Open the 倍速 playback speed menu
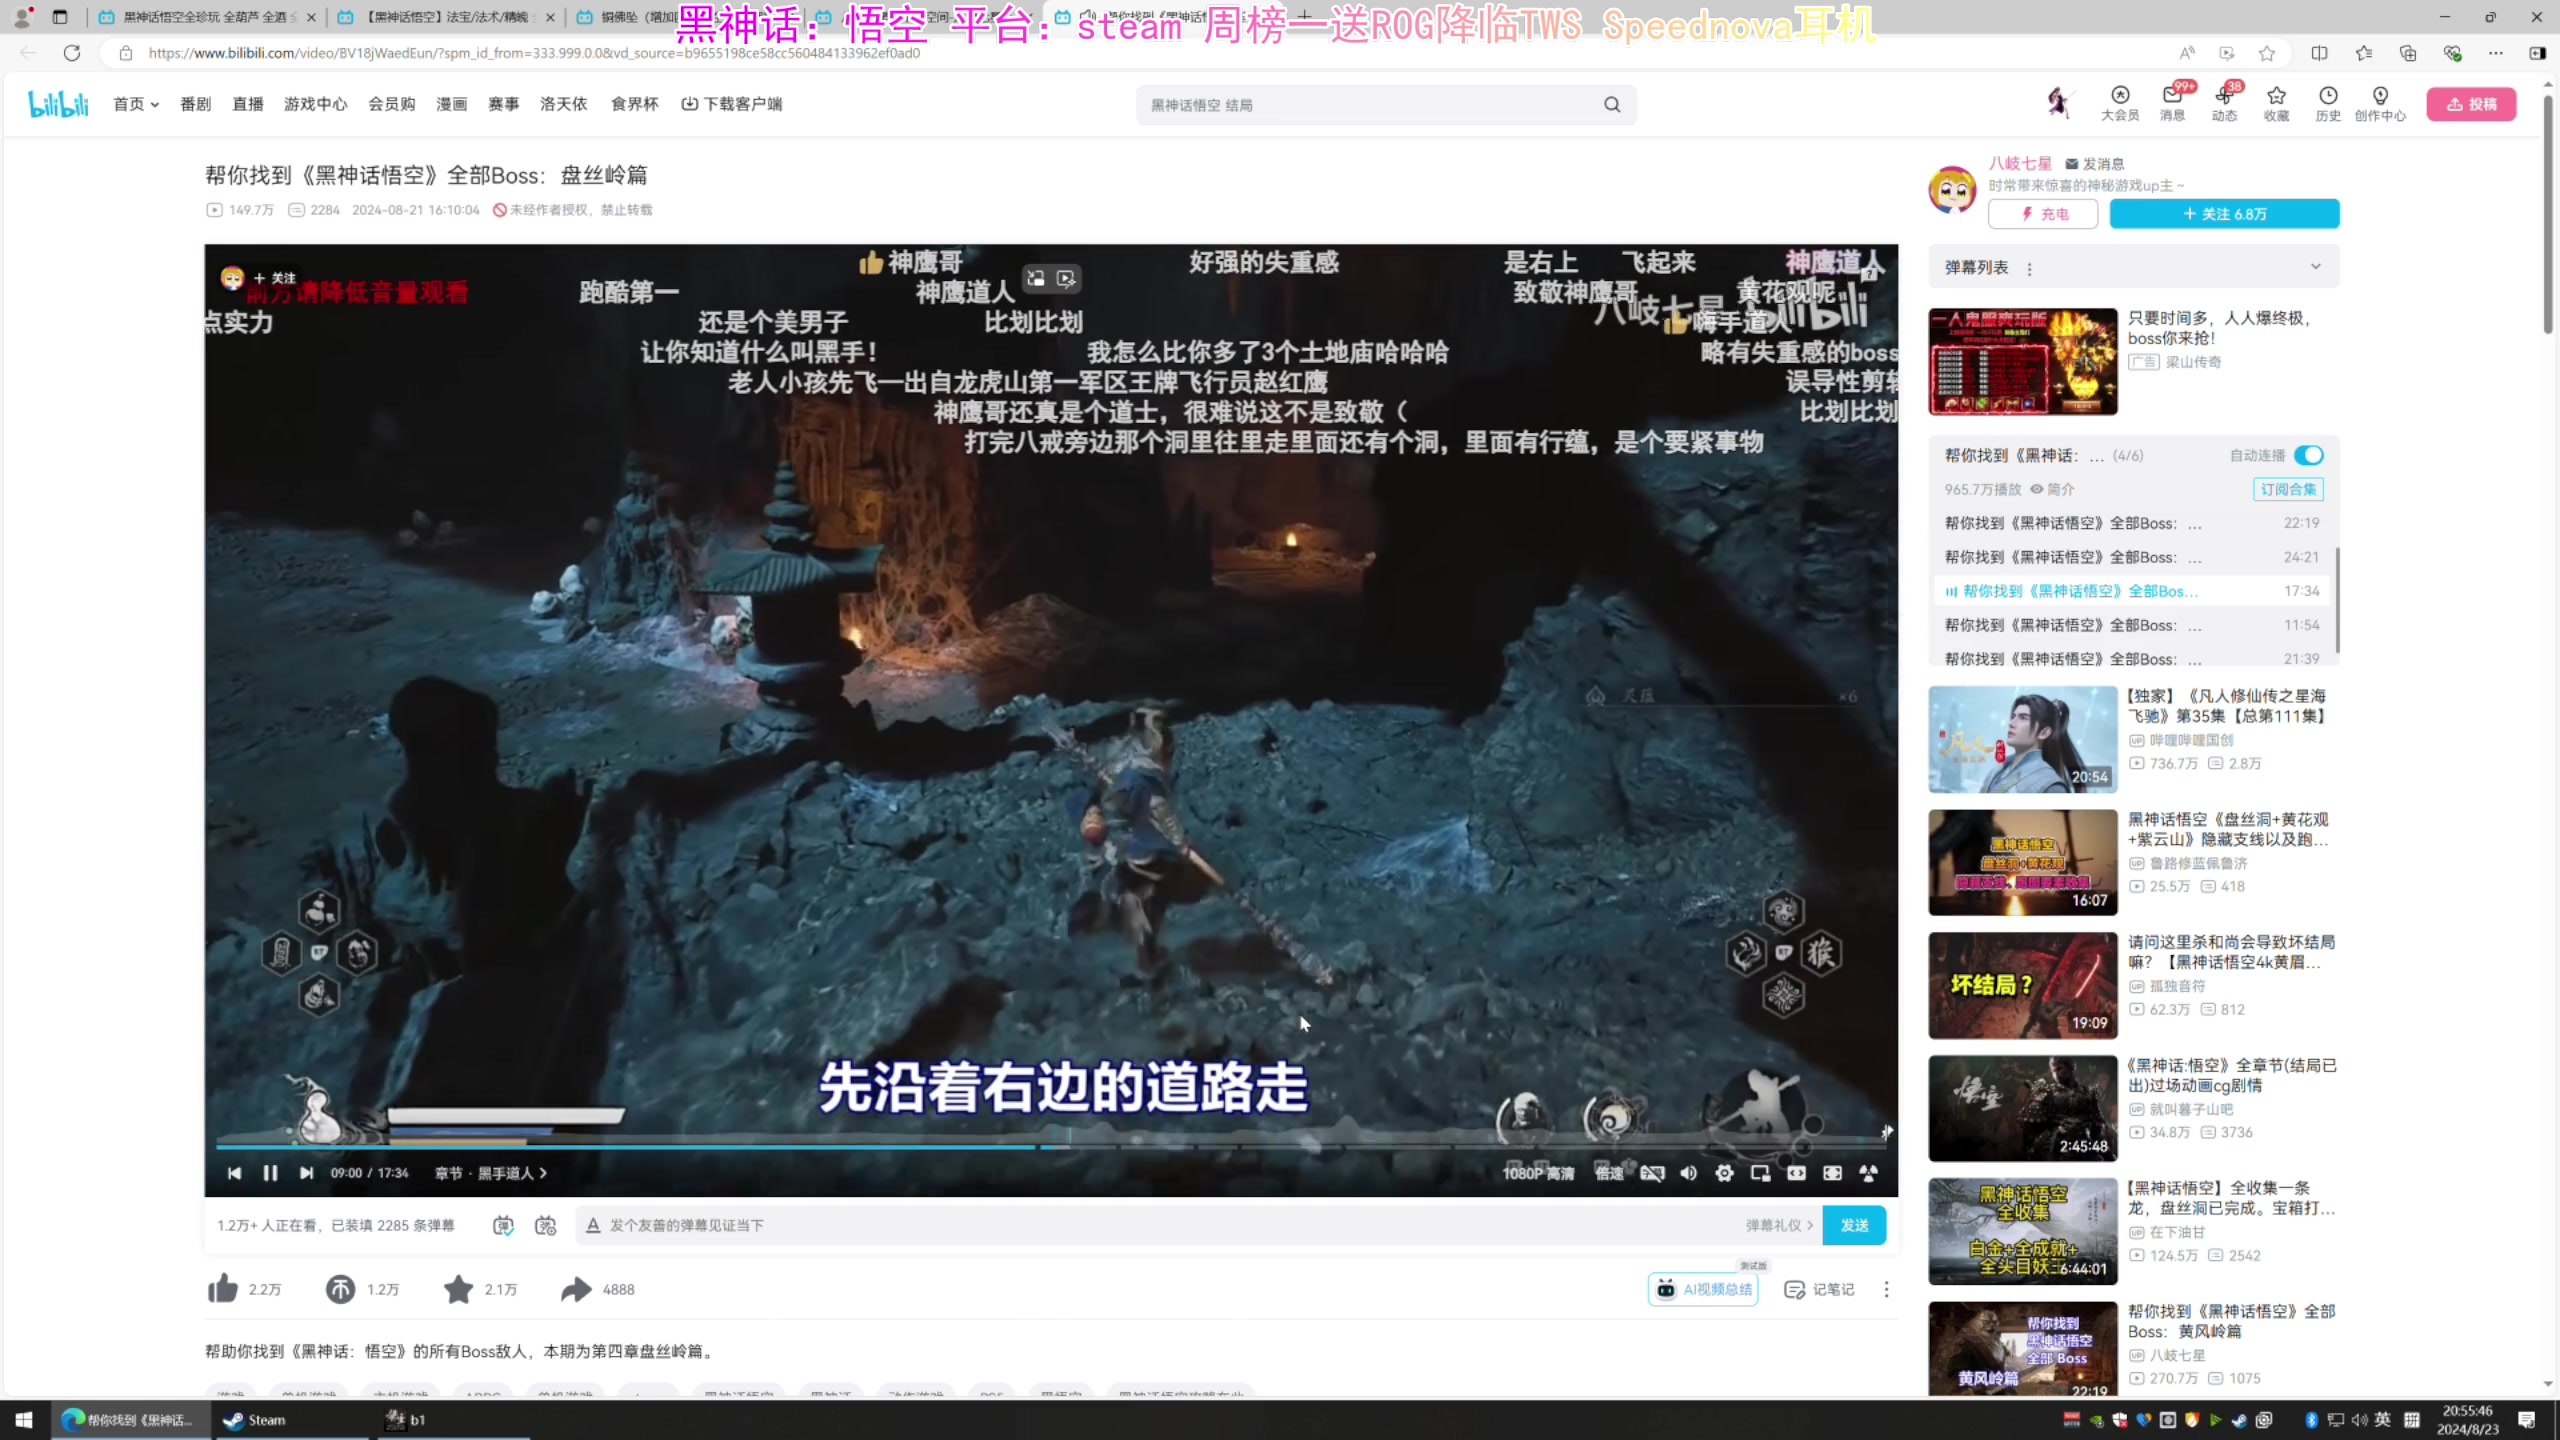Screen dimensions: 2560x1440 (x=1609, y=1173)
